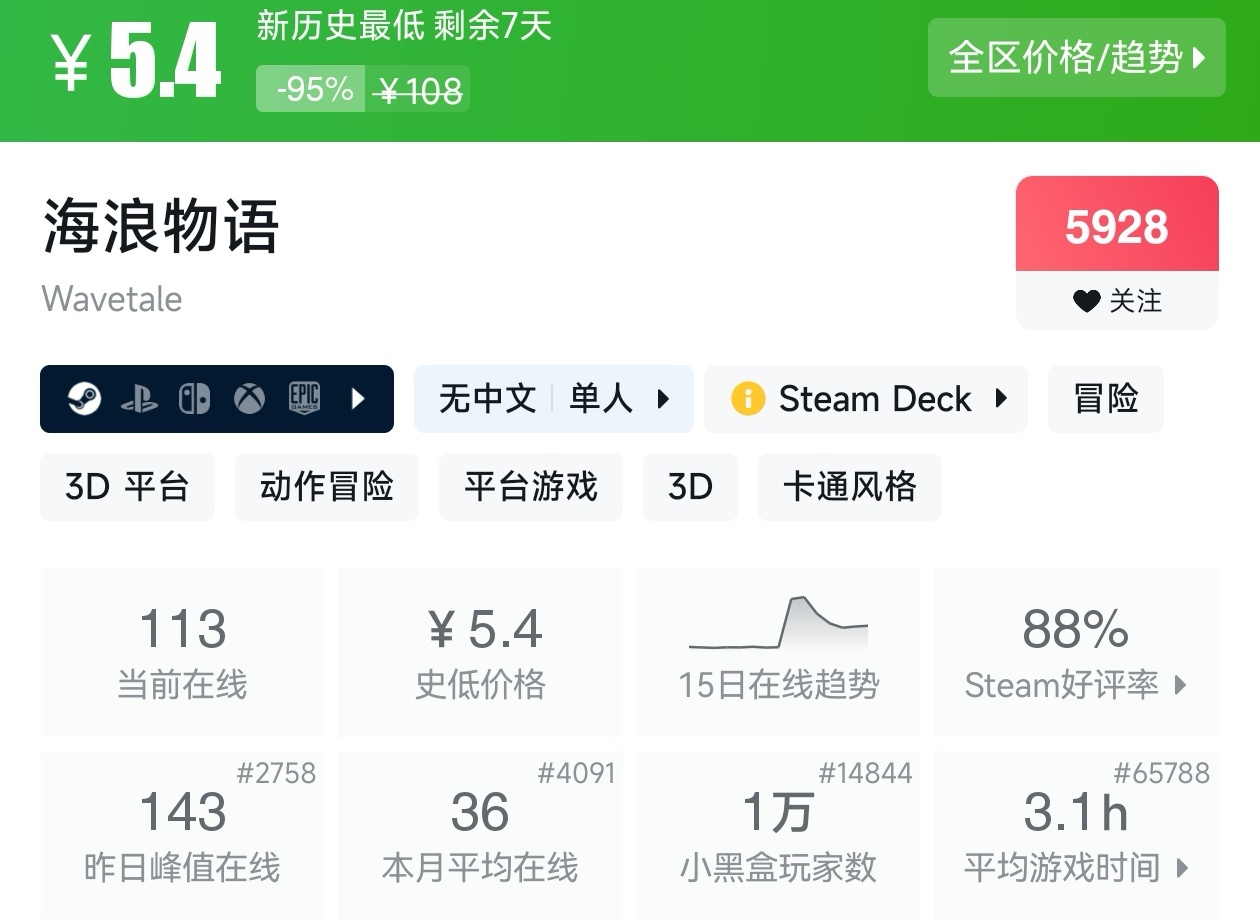Click the Epic Games platform icon

[x=304, y=399]
